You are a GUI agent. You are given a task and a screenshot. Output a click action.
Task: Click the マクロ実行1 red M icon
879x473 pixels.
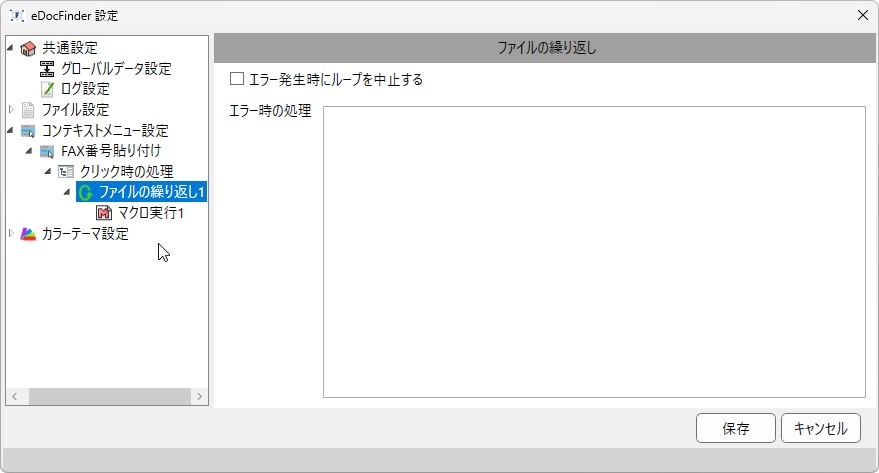[104, 213]
